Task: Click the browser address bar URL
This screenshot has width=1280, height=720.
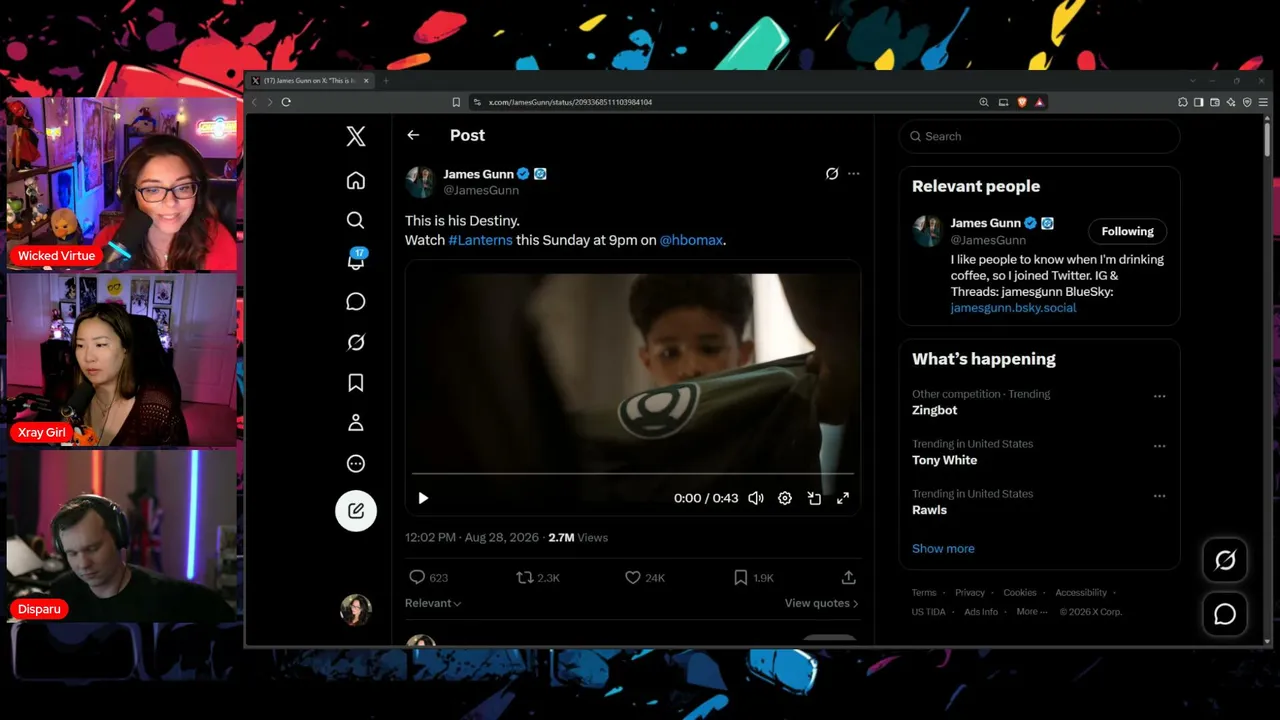Action: click(x=570, y=102)
